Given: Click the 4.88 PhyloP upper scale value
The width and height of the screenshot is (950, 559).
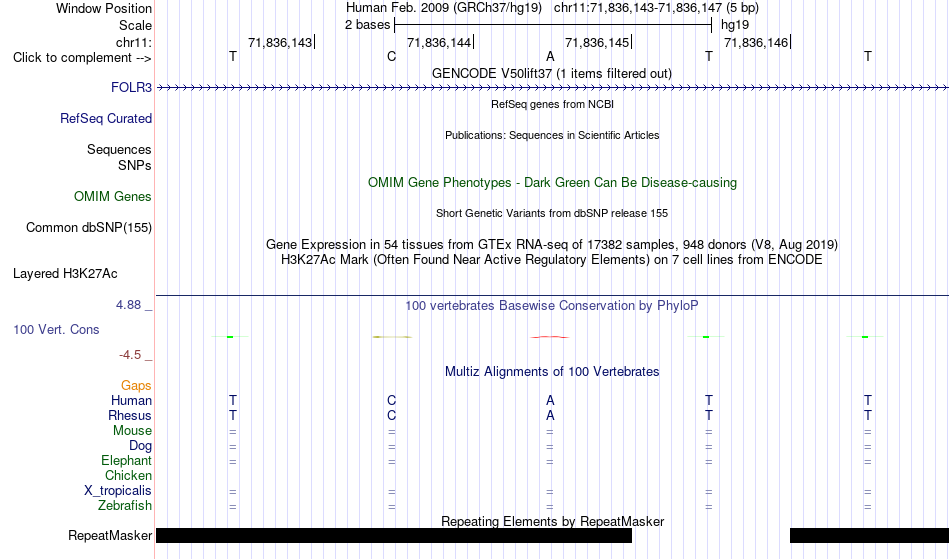Looking at the screenshot, I should coord(128,305).
